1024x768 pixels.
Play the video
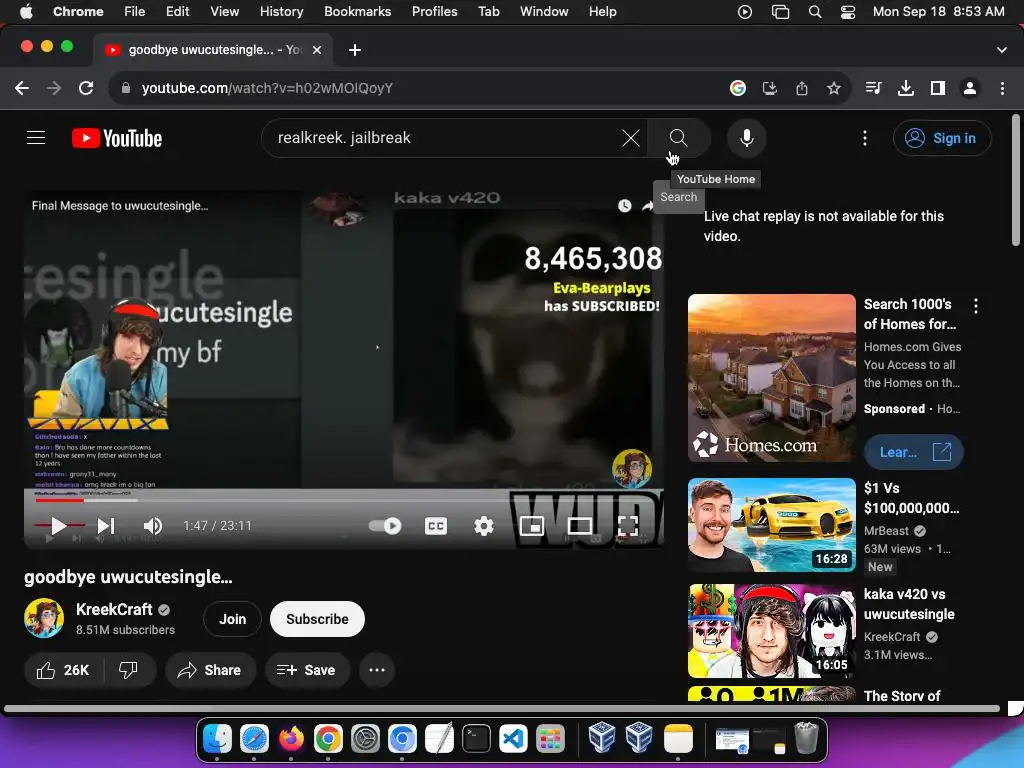click(x=58, y=526)
